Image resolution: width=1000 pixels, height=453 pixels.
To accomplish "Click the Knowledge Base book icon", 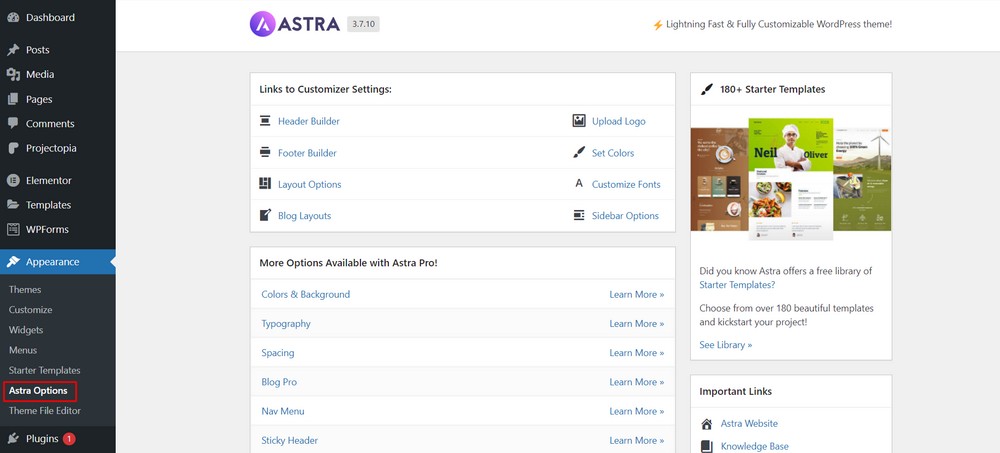I will (707, 447).
